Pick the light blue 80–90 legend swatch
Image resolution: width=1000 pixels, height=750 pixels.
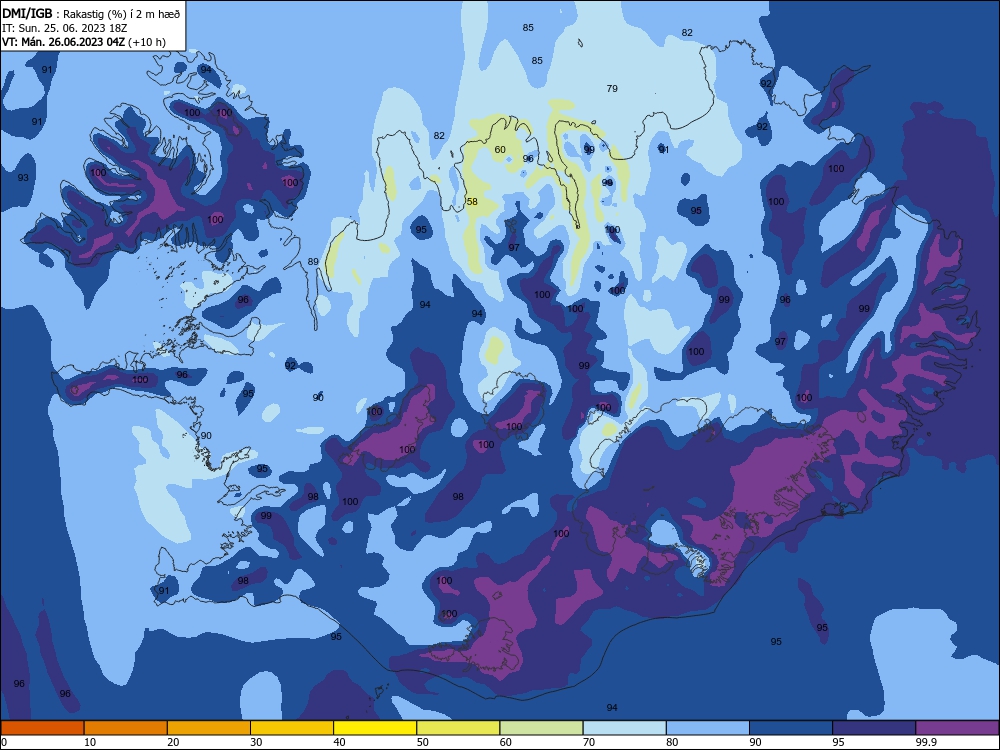(708, 728)
